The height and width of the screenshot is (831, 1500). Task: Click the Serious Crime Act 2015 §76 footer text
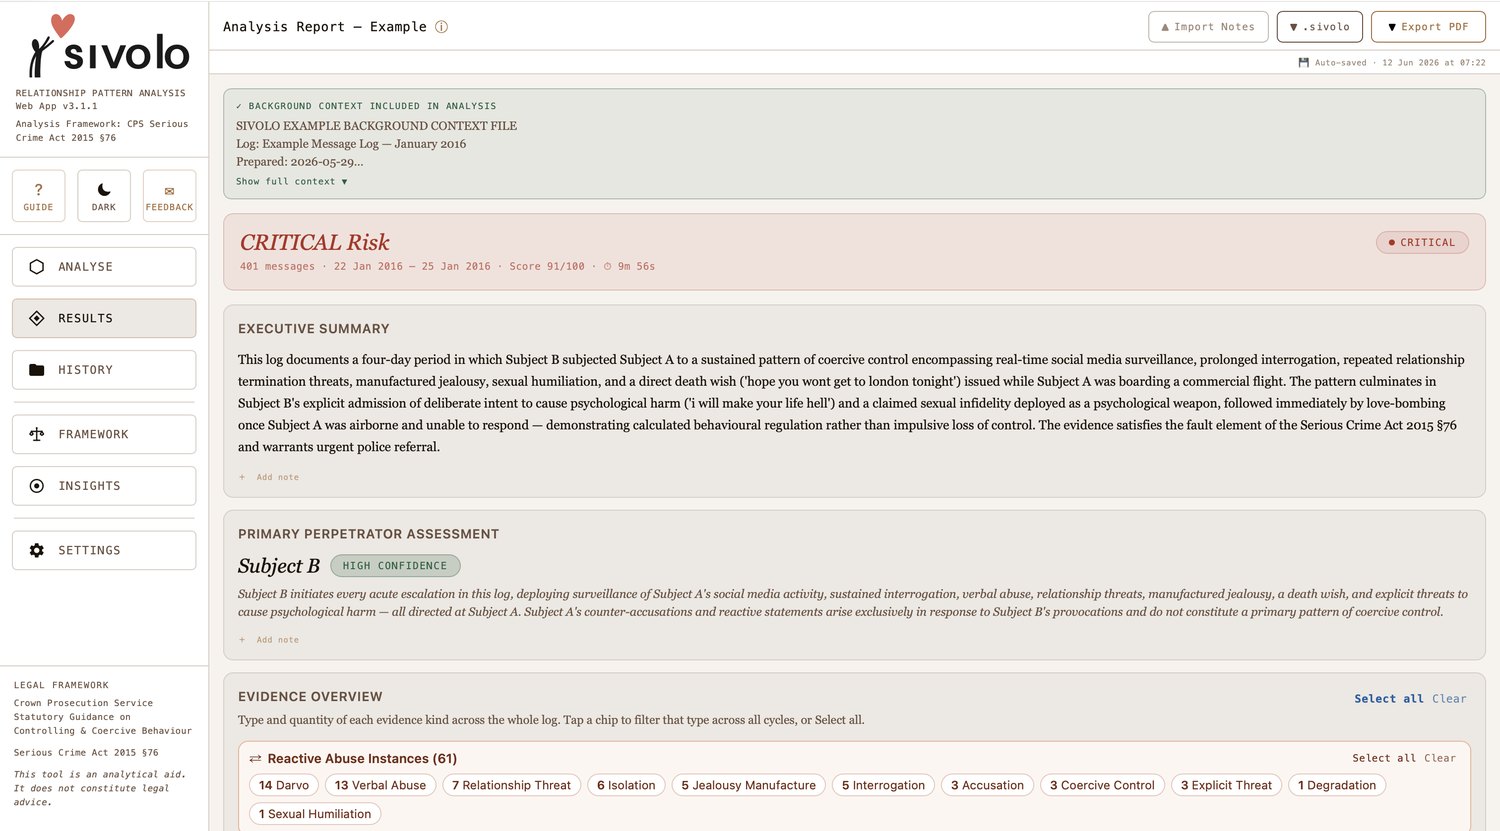[86, 753]
